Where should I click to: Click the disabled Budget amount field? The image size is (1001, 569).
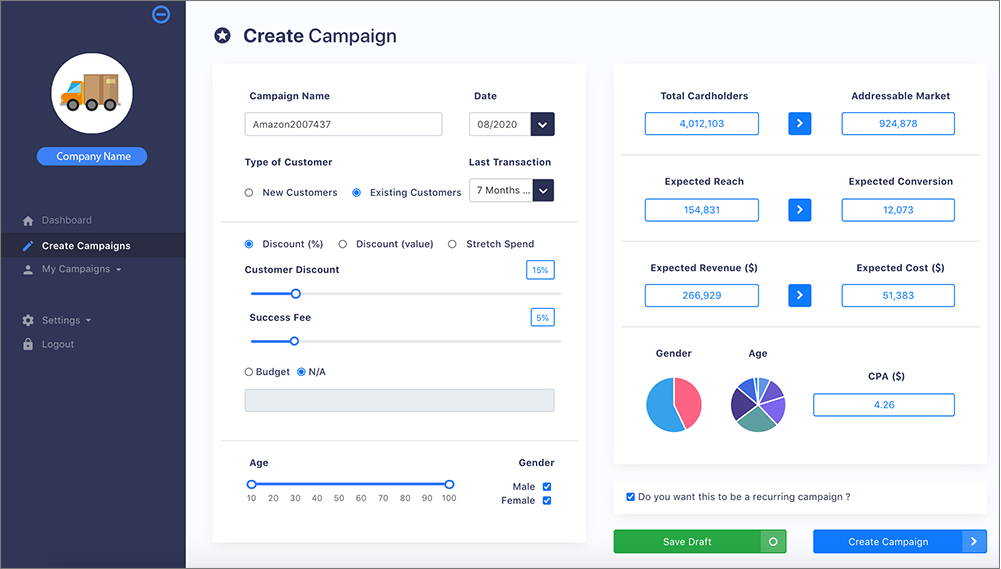coord(400,400)
